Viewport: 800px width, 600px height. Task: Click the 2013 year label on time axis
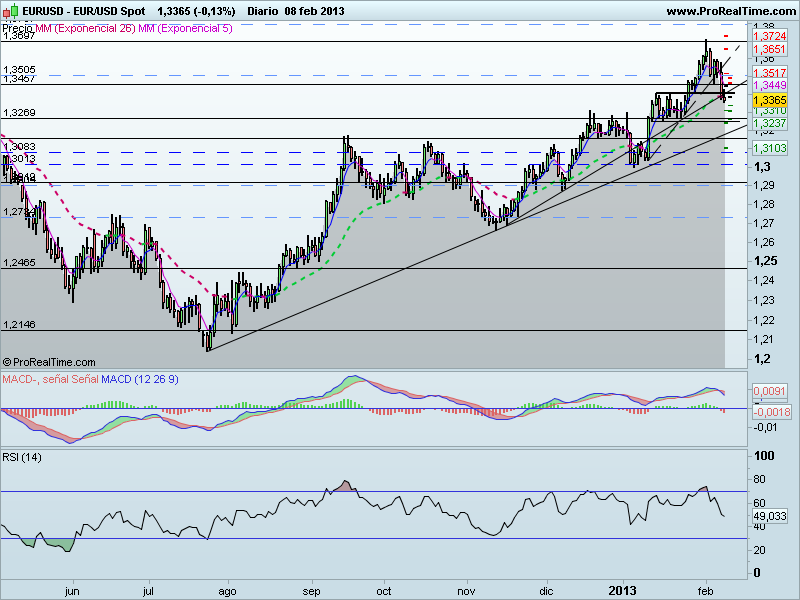pos(622,591)
